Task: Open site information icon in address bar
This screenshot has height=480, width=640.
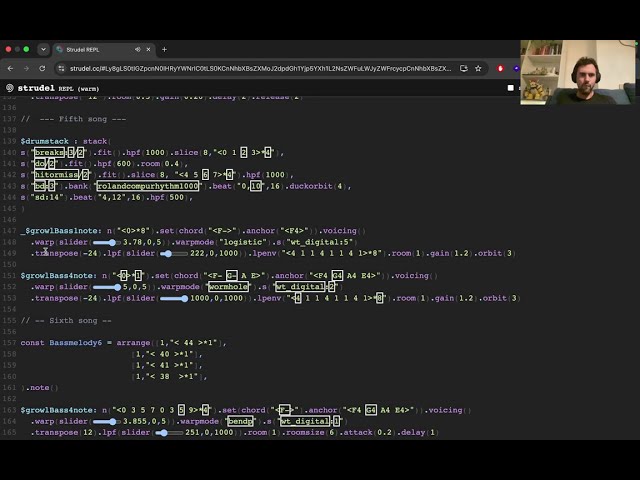Action: point(61,69)
